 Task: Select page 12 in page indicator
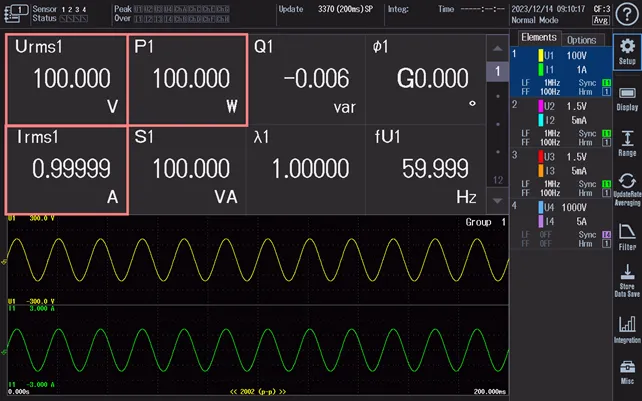point(497,180)
